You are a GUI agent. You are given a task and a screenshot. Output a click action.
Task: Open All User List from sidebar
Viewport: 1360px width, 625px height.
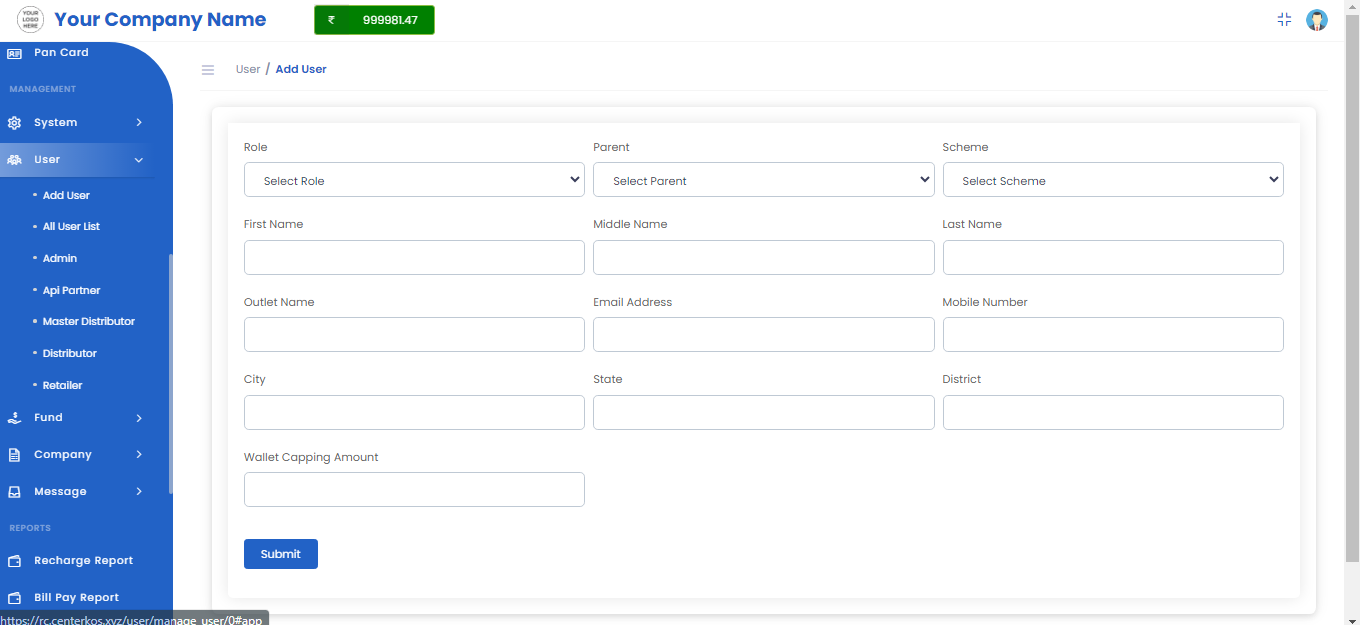pyautogui.click(x=71, y=227)
